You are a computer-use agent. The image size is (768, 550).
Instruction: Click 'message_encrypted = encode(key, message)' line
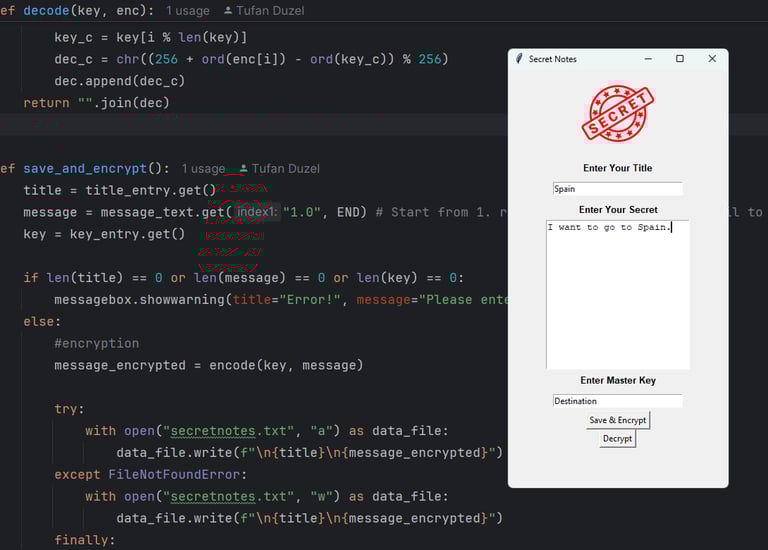(x=209, y=366)
